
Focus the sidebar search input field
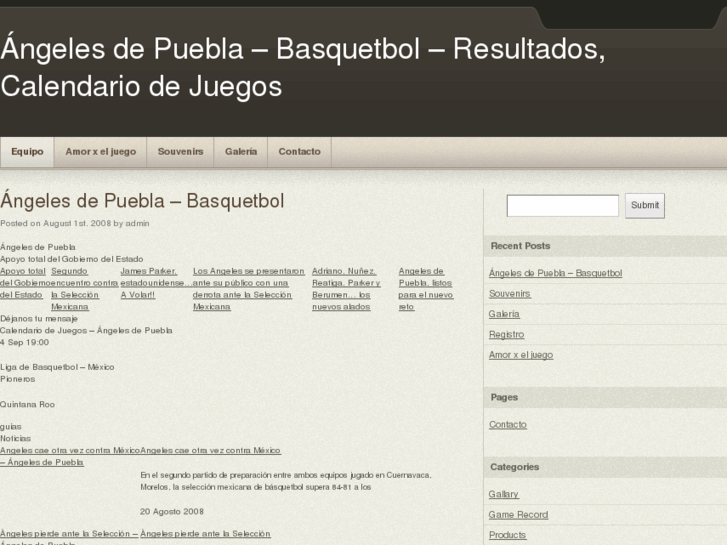[562, 205]
